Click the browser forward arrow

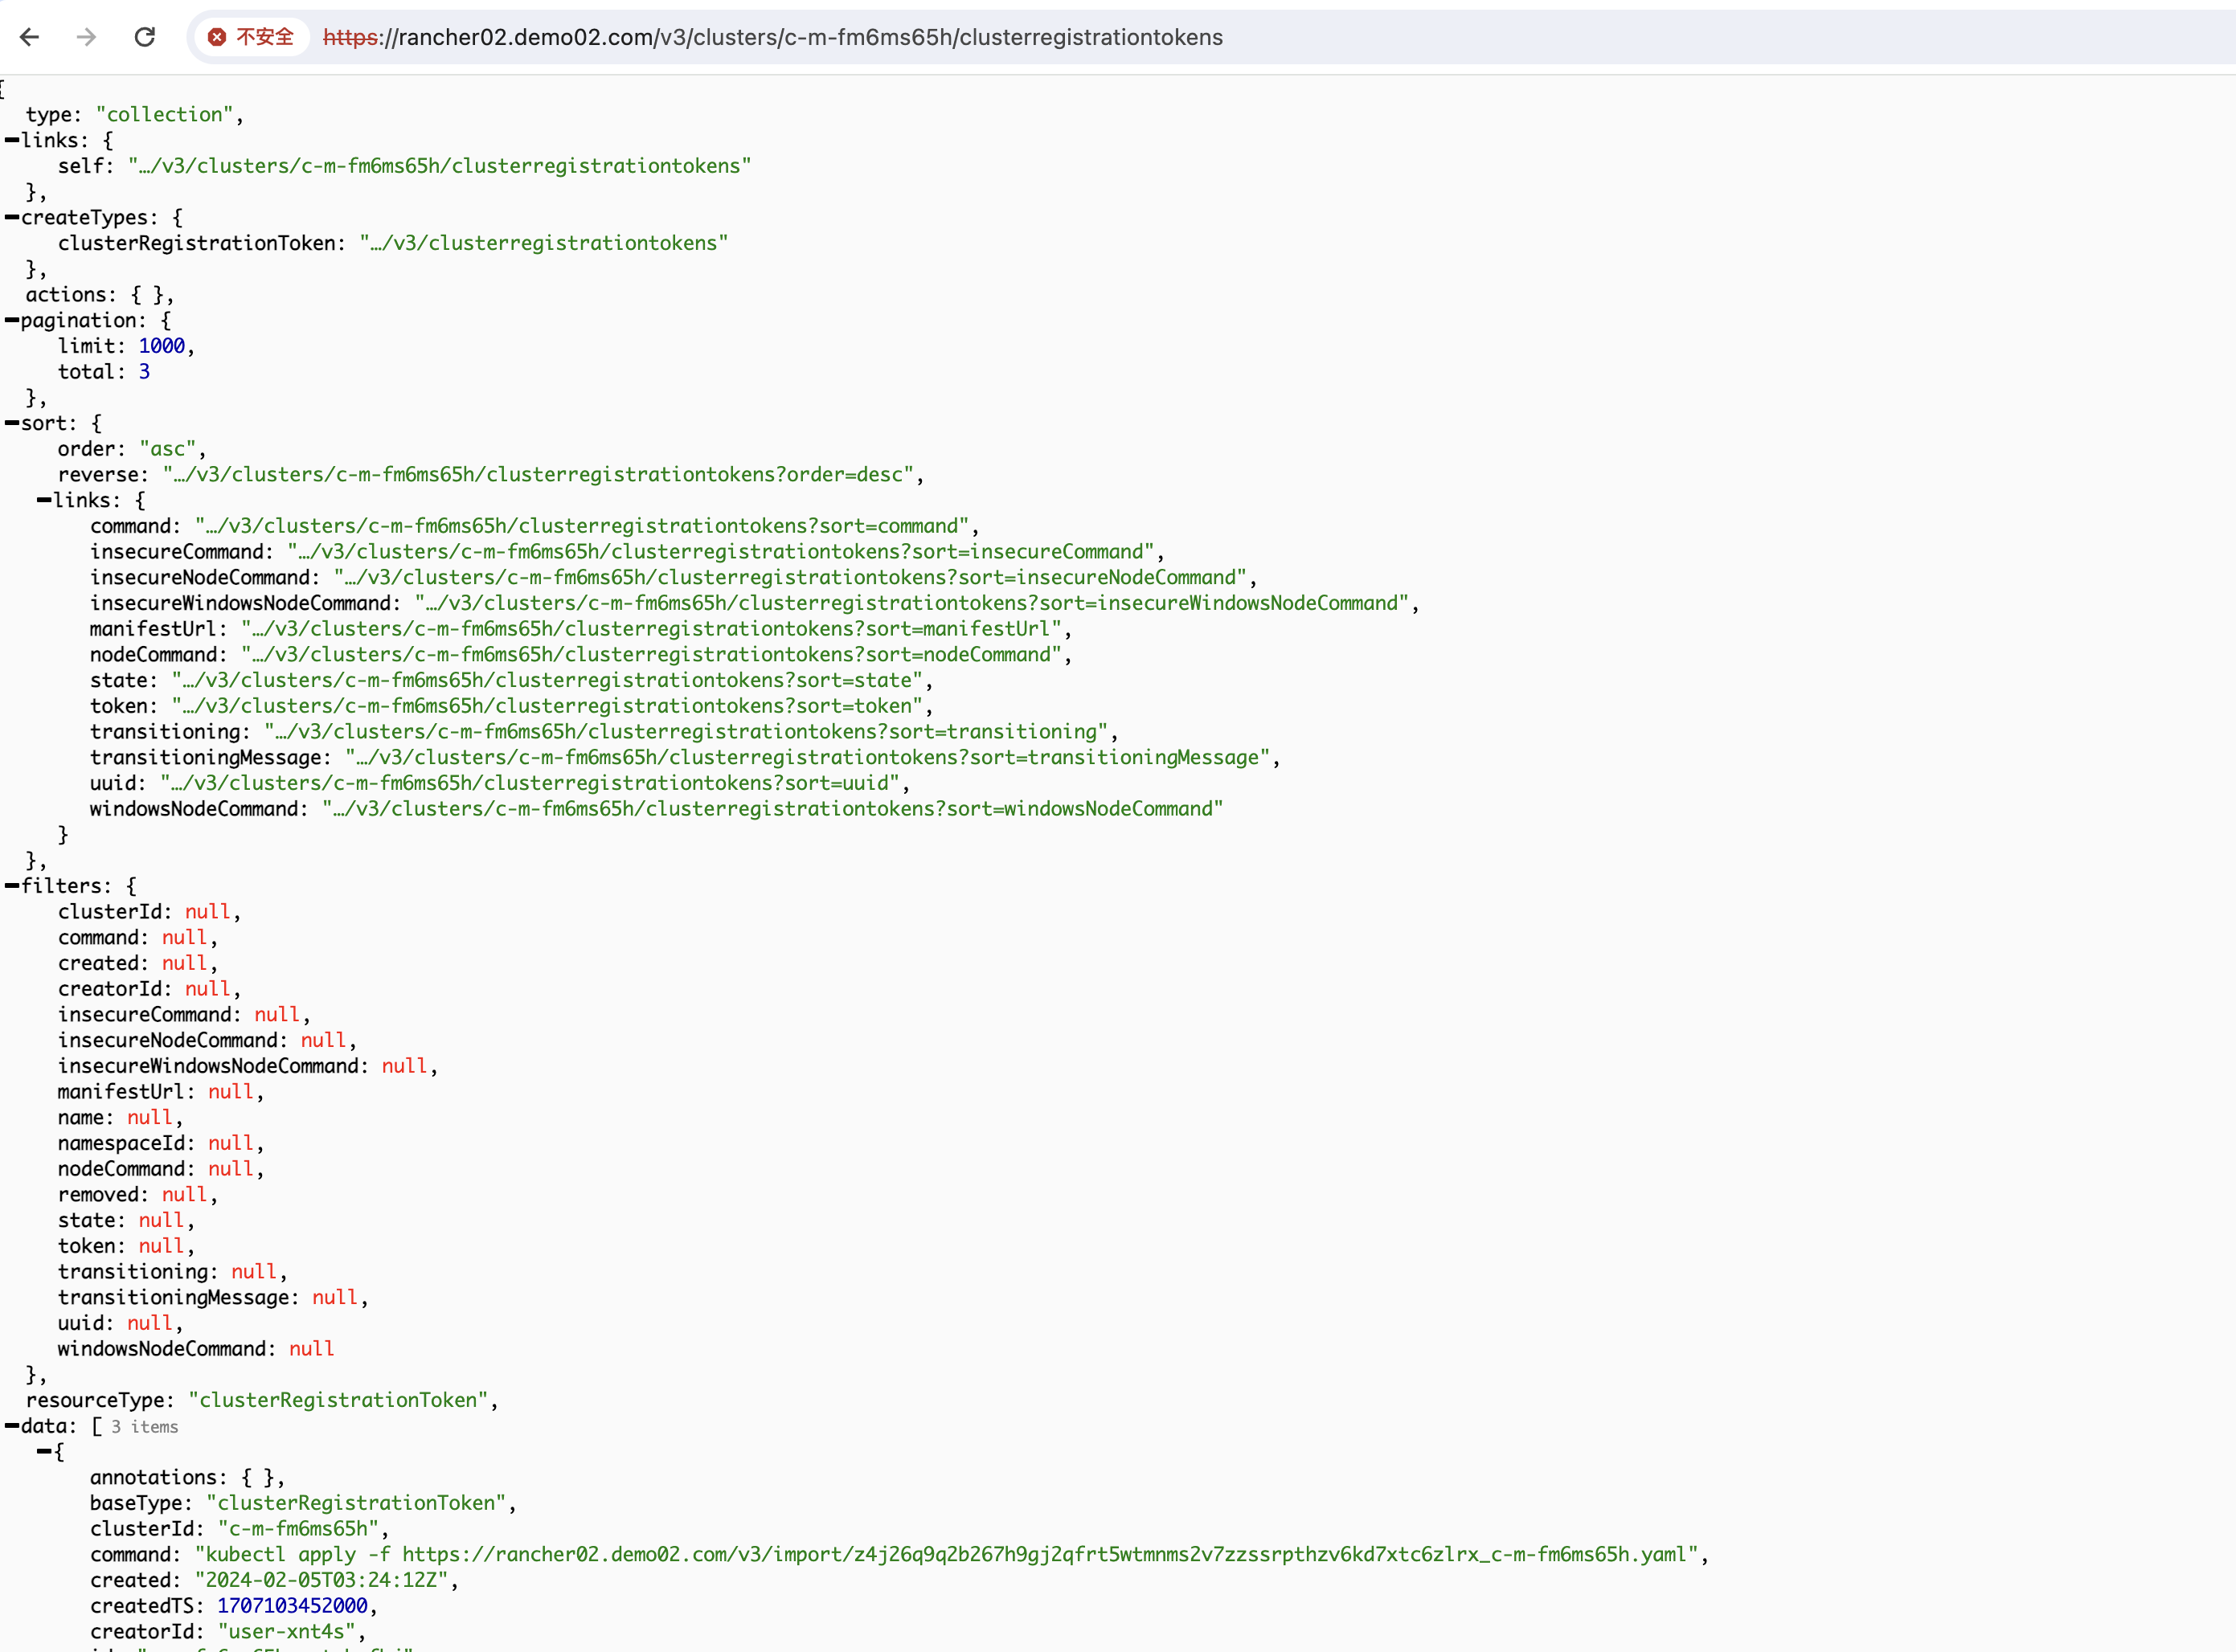[87, 37]
